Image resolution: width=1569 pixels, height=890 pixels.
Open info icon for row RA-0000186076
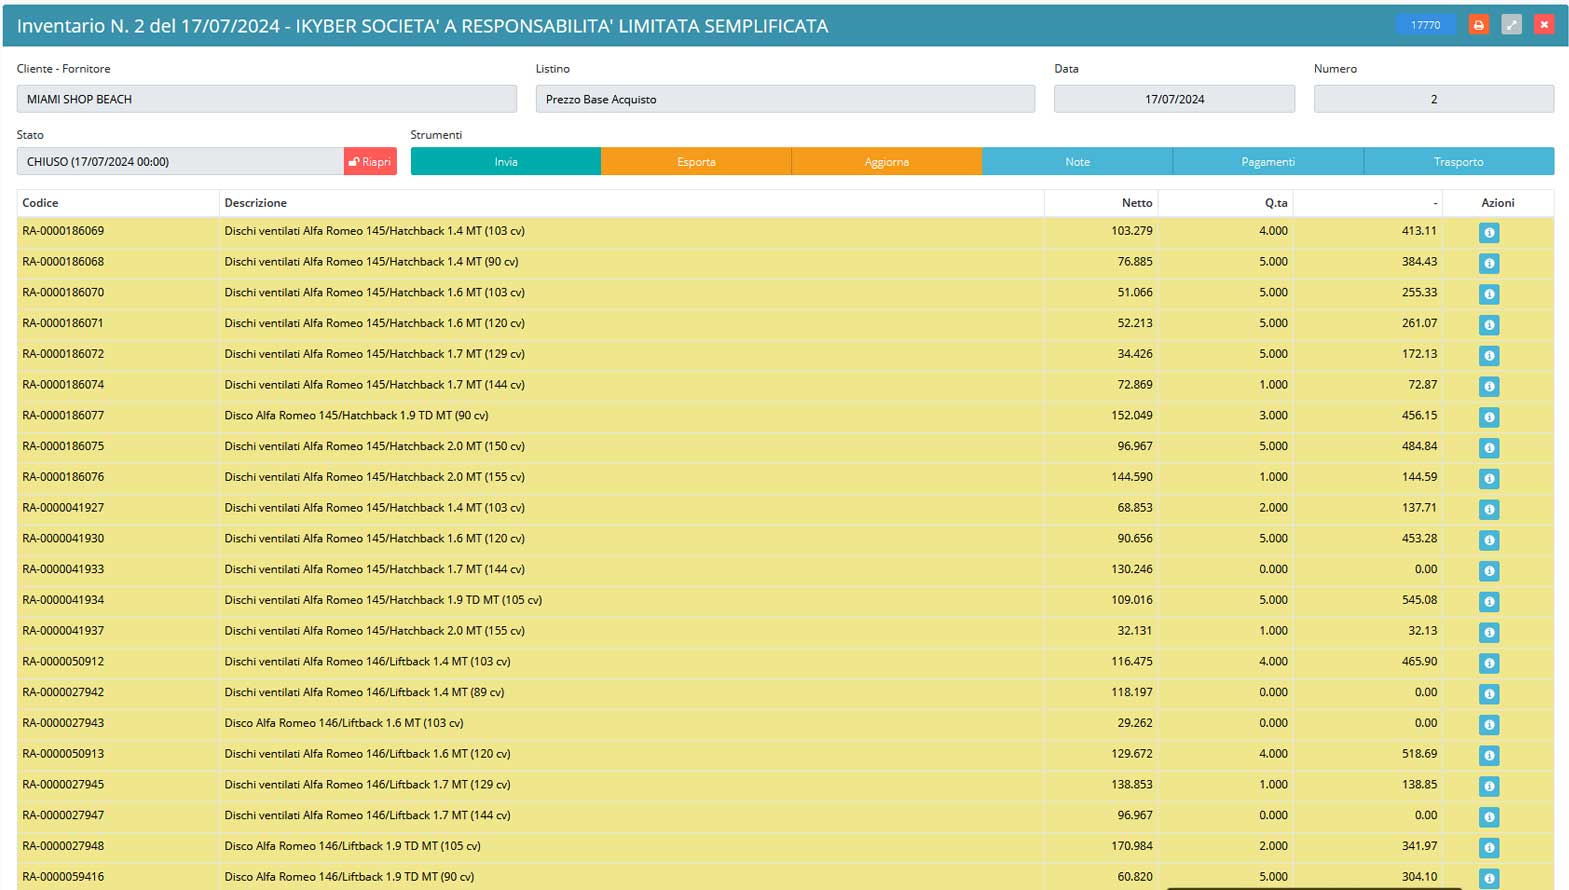click(x=1489, y=478)
